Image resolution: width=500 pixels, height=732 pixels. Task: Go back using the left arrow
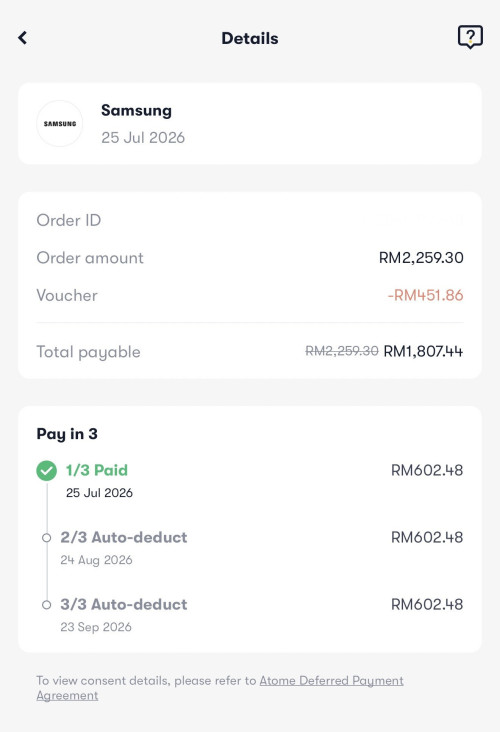point(22,38)
